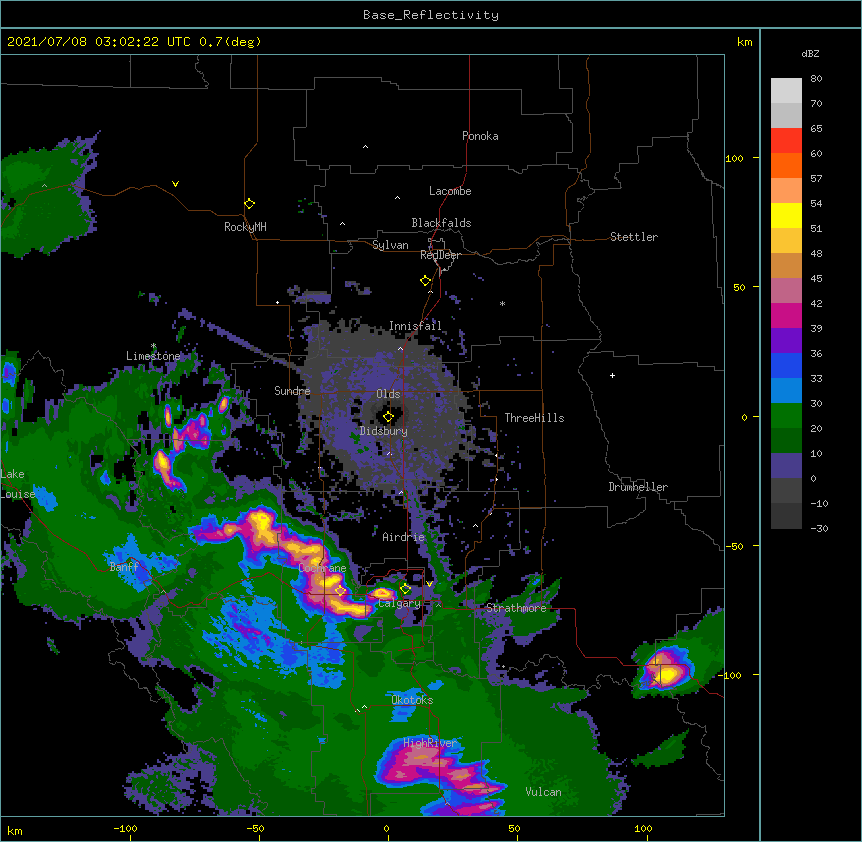The image size is (862, 842).
Task: Click the km unit label at top right
Action: tap(744, 42)
